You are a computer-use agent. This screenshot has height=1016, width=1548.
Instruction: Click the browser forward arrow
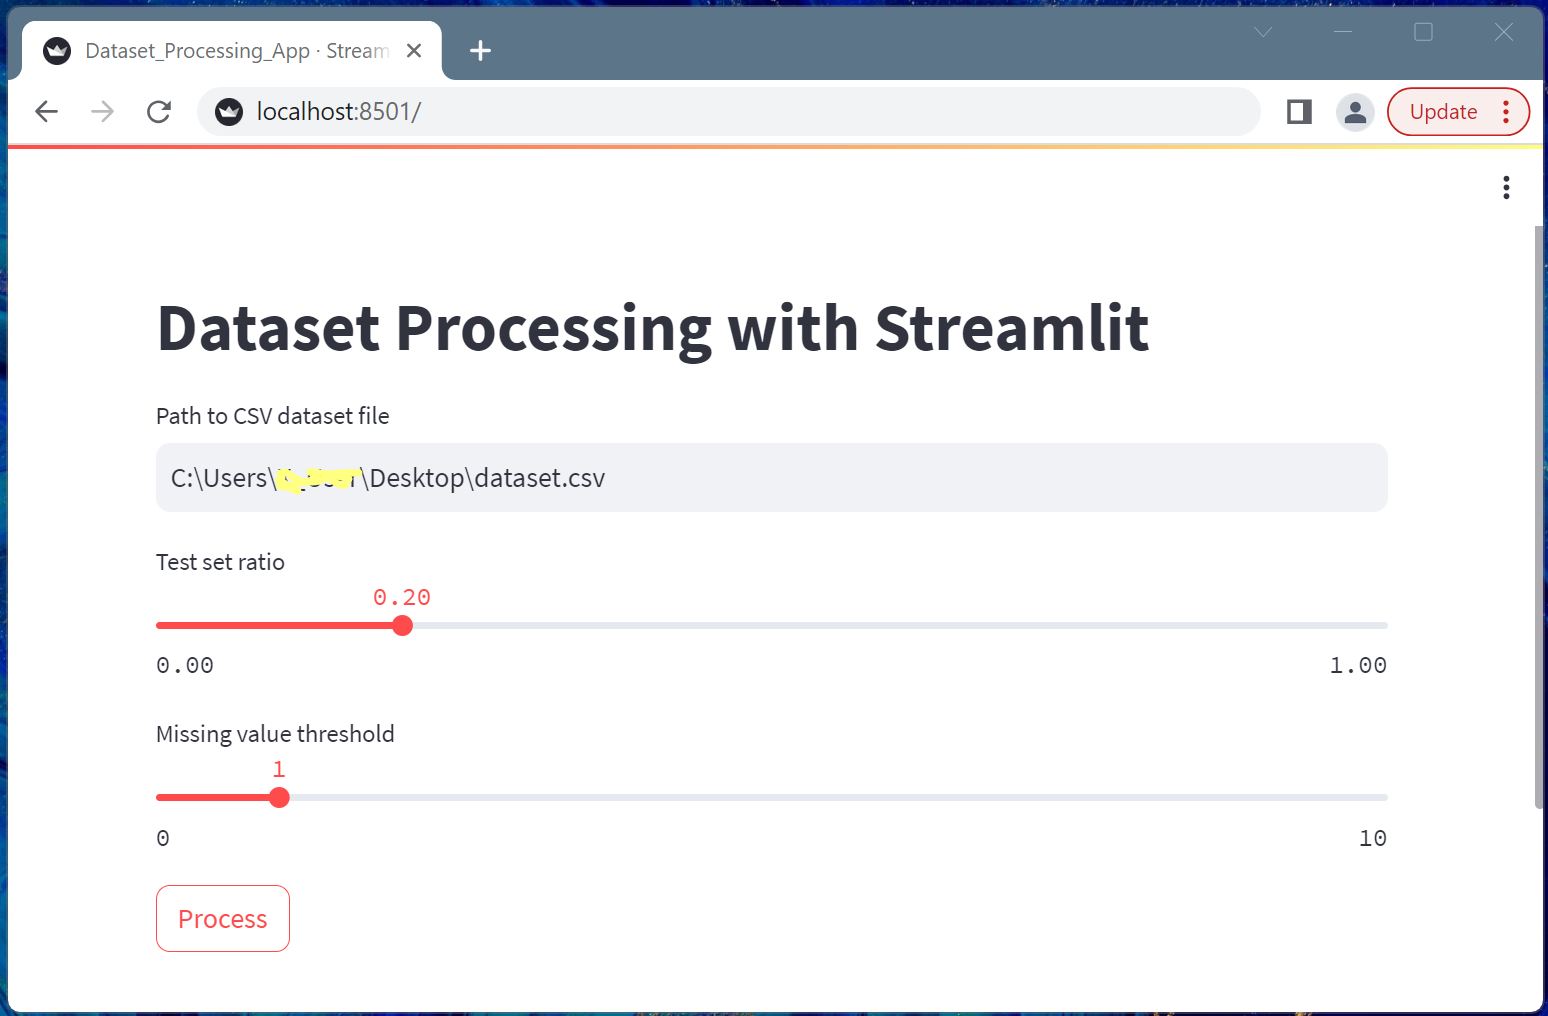pyautogui.click(x=102, y=111)
